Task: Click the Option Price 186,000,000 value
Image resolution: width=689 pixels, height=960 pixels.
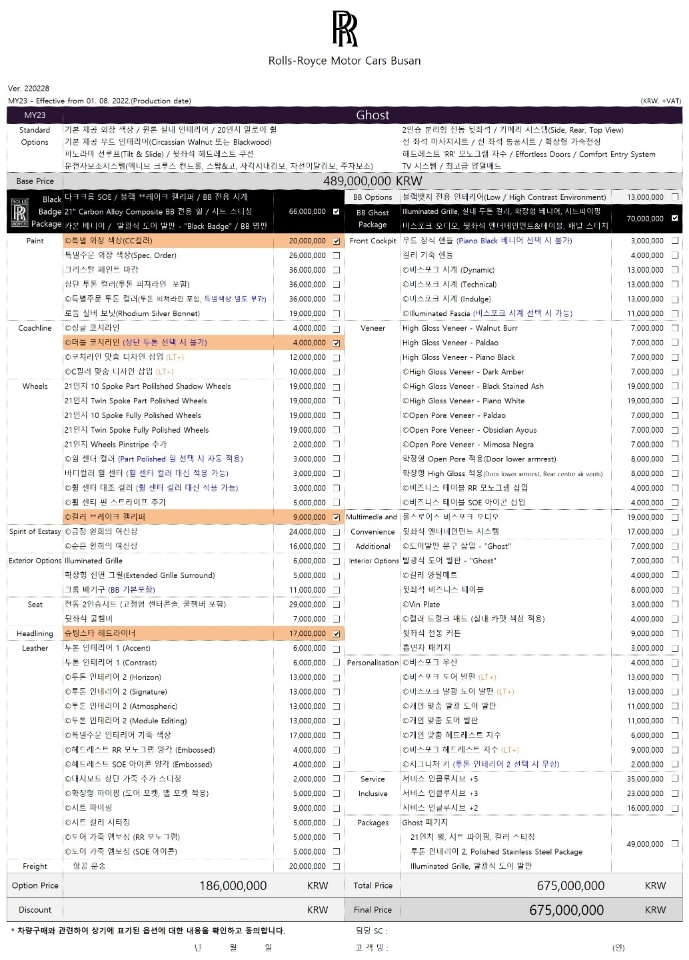Action: point(233,885)
